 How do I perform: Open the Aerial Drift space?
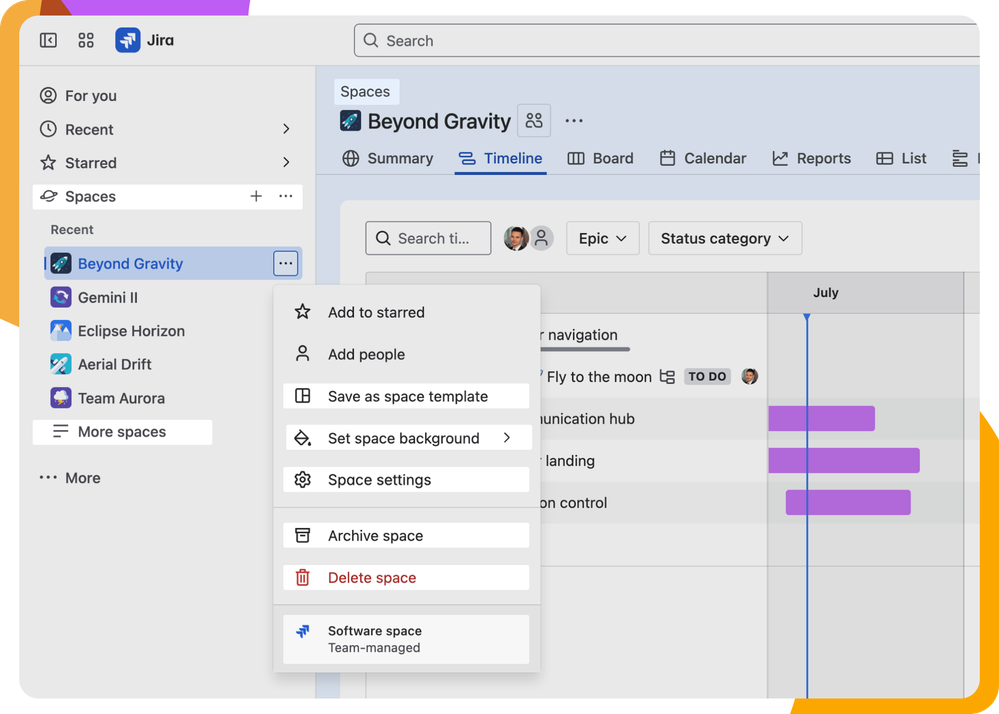click(115, 364)
